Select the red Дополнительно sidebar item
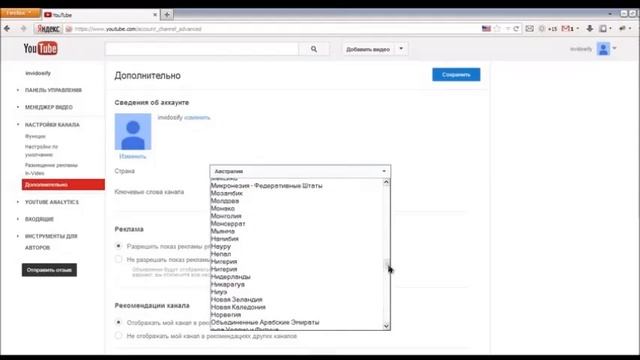Screen dimensions: 640x360 pyautogui.click(x=63, y=184)
